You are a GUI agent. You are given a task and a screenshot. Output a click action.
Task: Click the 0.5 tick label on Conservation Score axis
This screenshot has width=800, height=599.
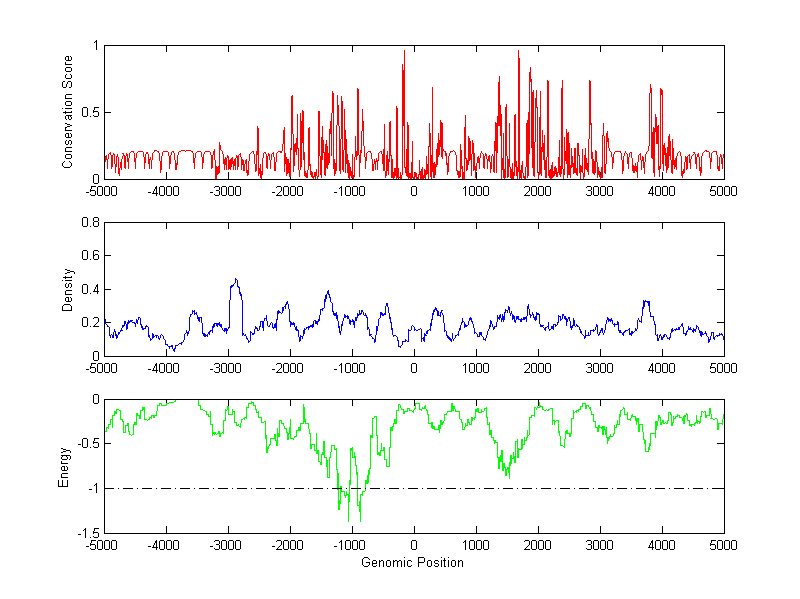click(90, 113)
